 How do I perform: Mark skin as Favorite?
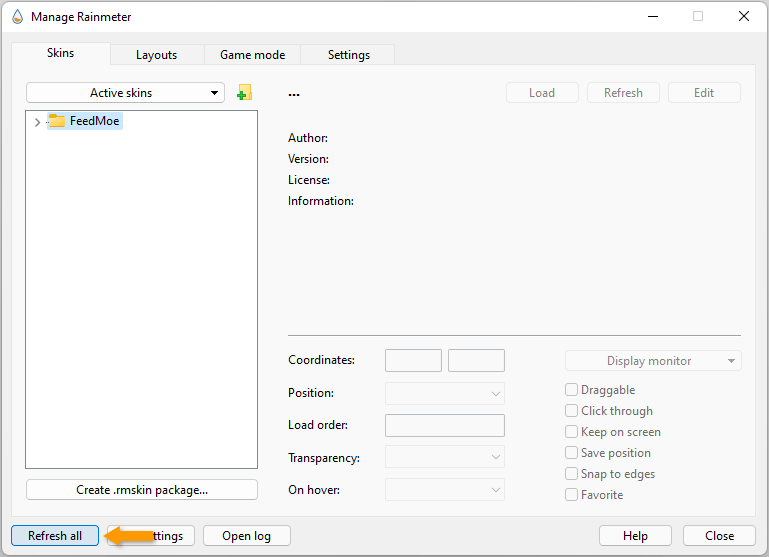point(571,495)
